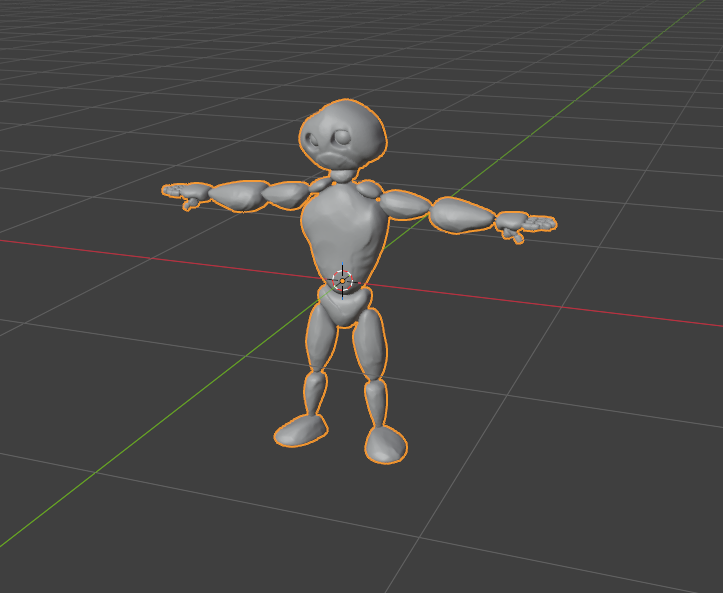723x593 pixels.
Task: Click the 3D cursor at the character's waist
Action: (343, 280)
